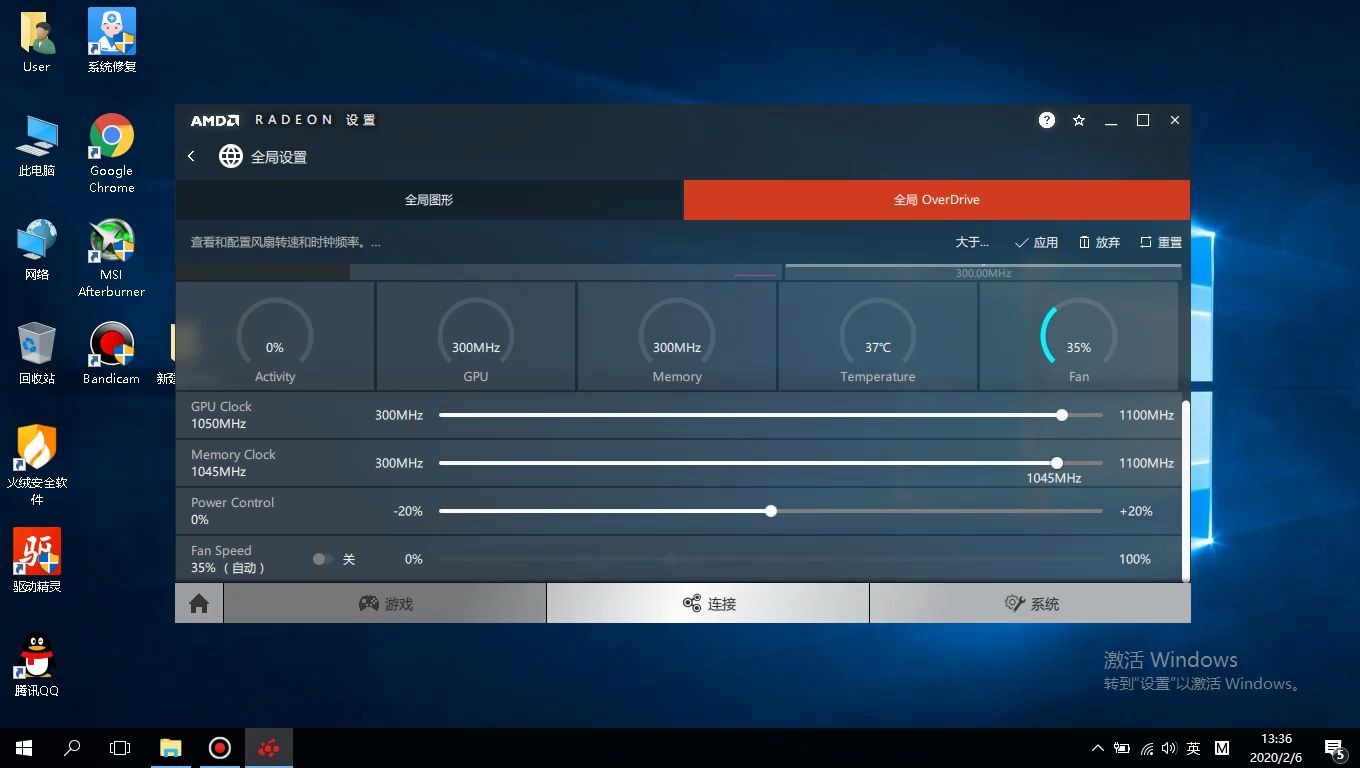1360x768 pixels.
Task: Open File Explorer from the taskbar
Action: [x=171, y=748]
